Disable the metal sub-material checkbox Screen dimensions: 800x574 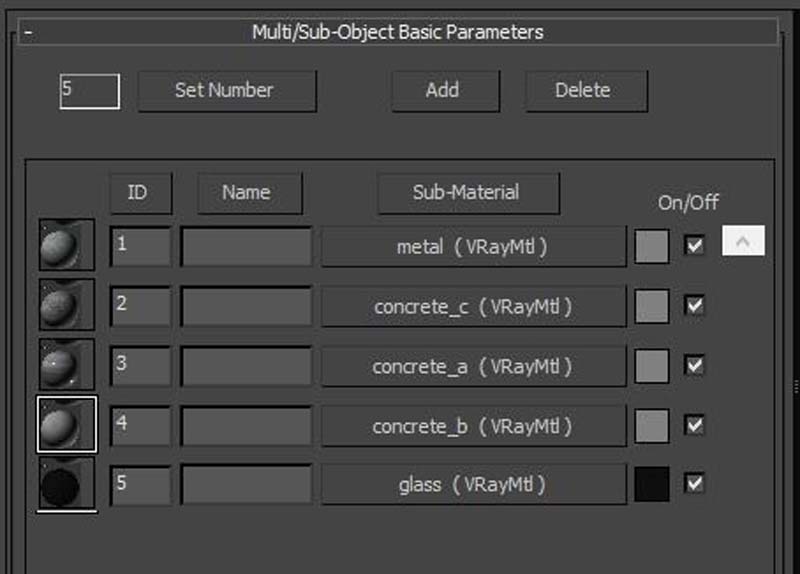[694, 245]
